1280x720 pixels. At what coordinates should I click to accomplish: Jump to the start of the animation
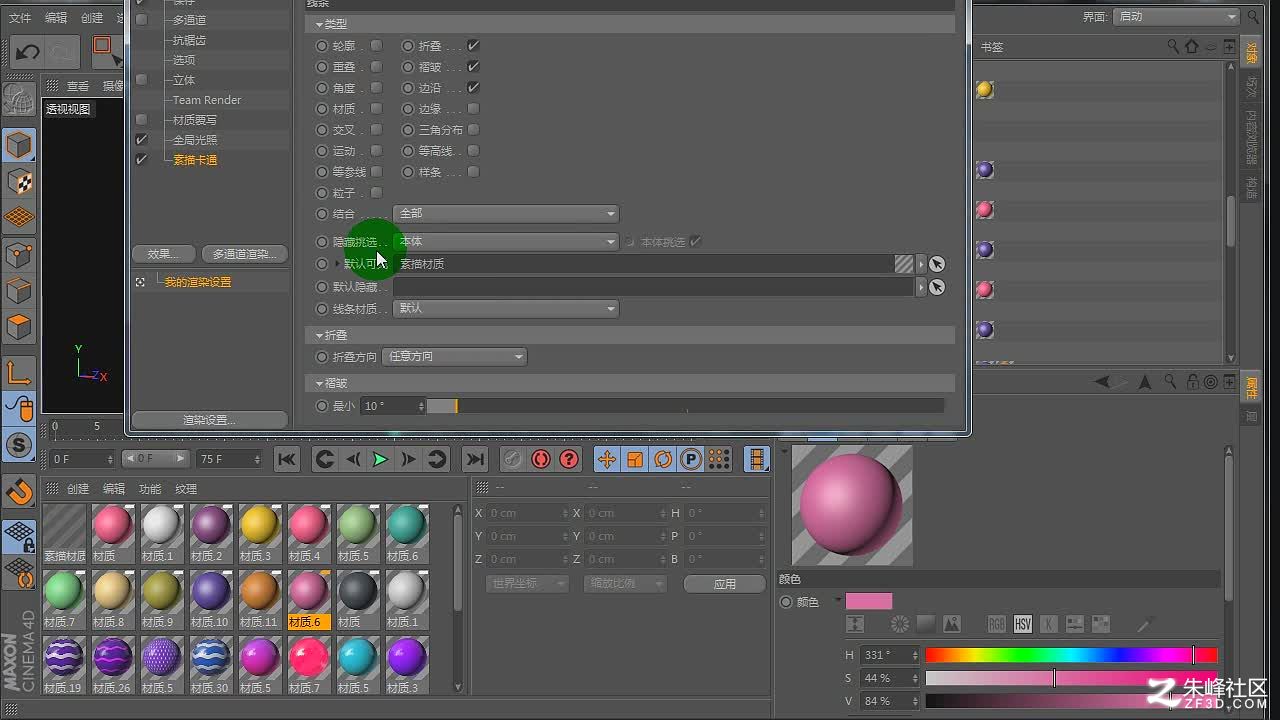click(287, 459)
